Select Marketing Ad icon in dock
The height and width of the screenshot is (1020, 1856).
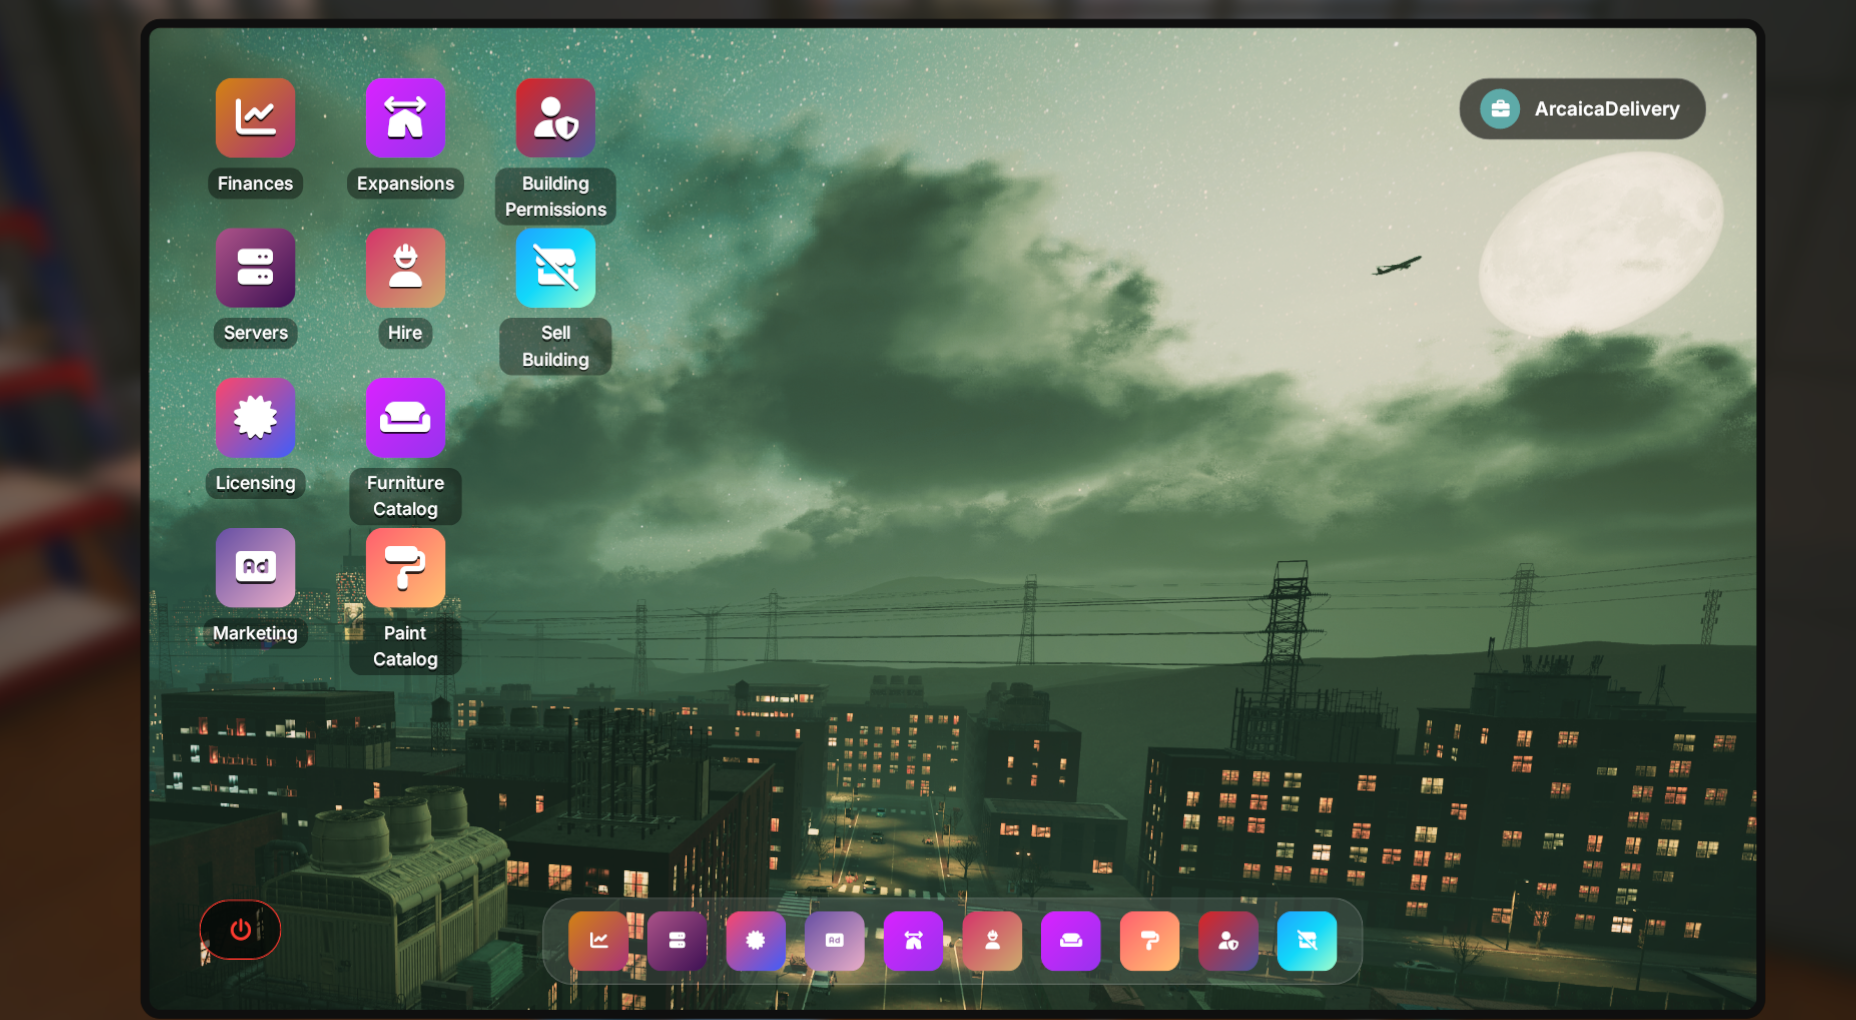[x=834, y=941]
